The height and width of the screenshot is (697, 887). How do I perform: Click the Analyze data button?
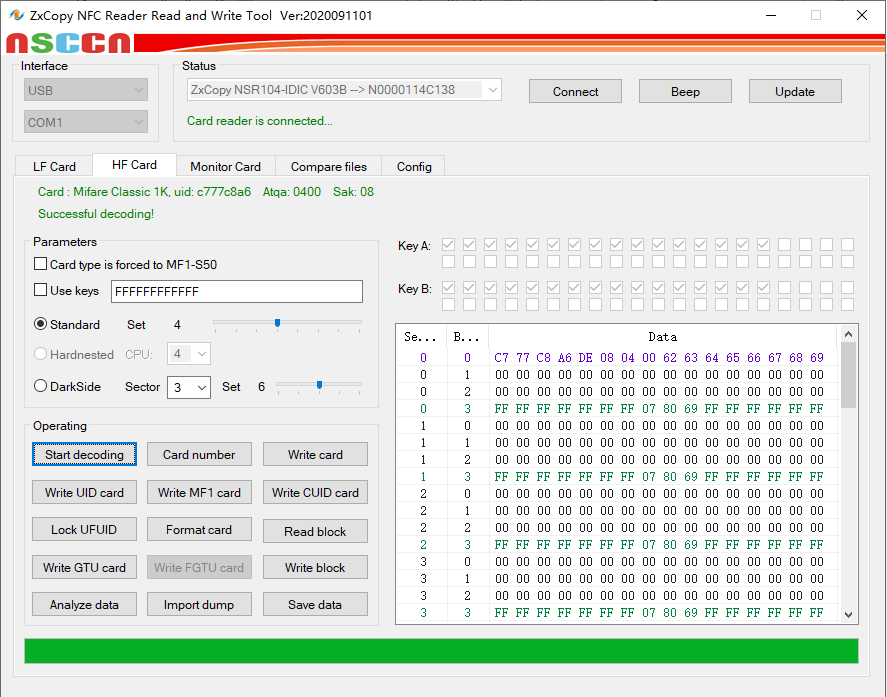click(84, 604)
